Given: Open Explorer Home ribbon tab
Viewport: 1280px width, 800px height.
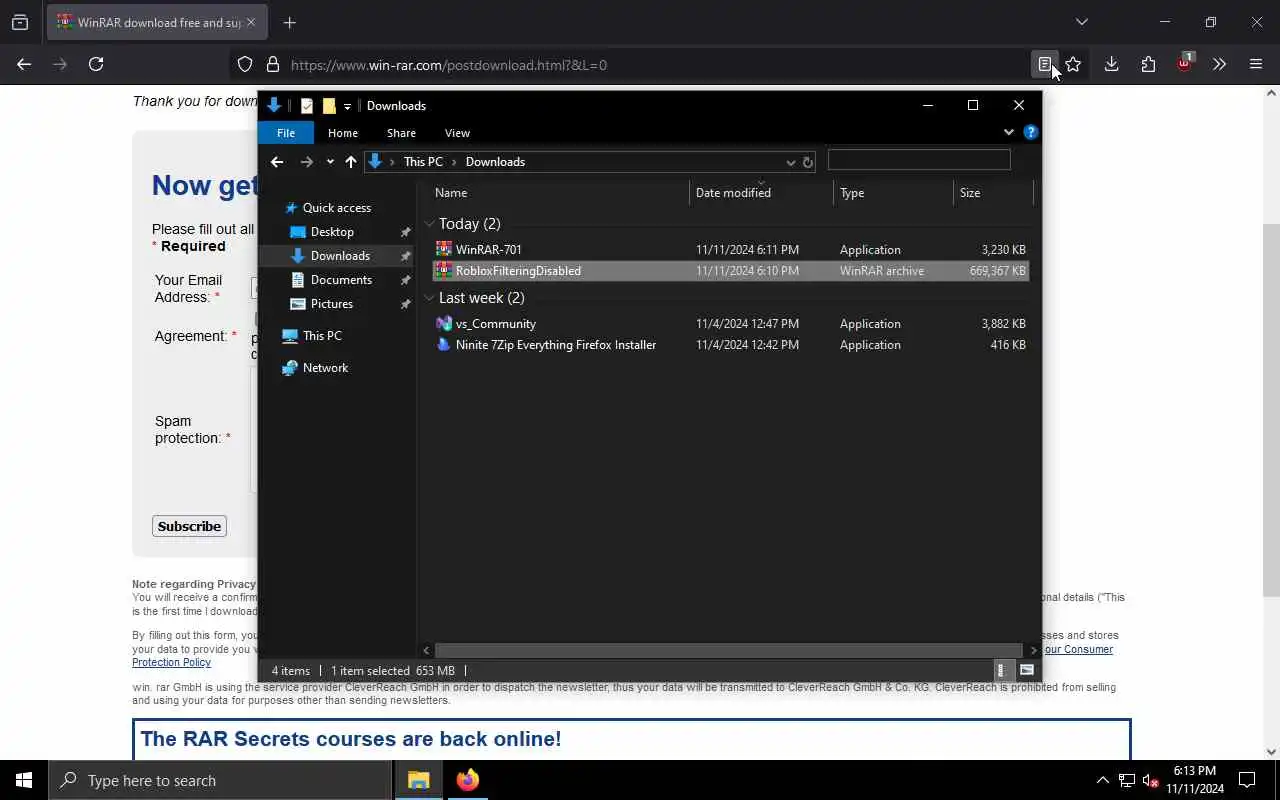Looking at the screenshot, I should (343, 133).
